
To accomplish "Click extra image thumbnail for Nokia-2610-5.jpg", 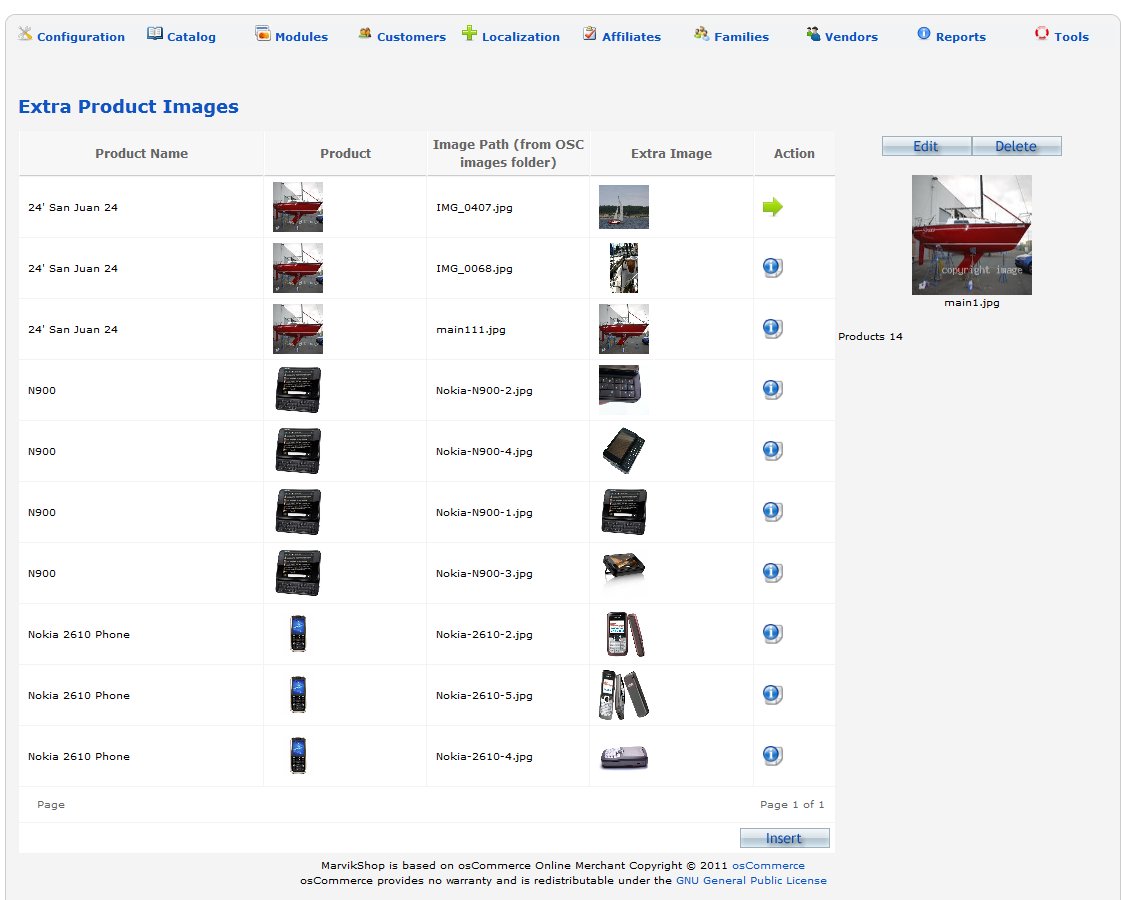I will pyautogui.click(x=623, y=695).
